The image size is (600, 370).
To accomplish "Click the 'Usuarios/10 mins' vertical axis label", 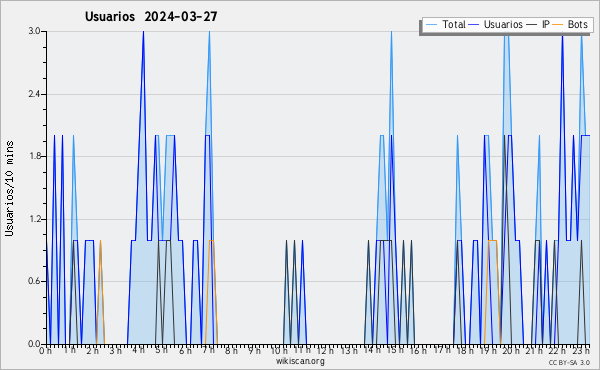I will 9,188.
